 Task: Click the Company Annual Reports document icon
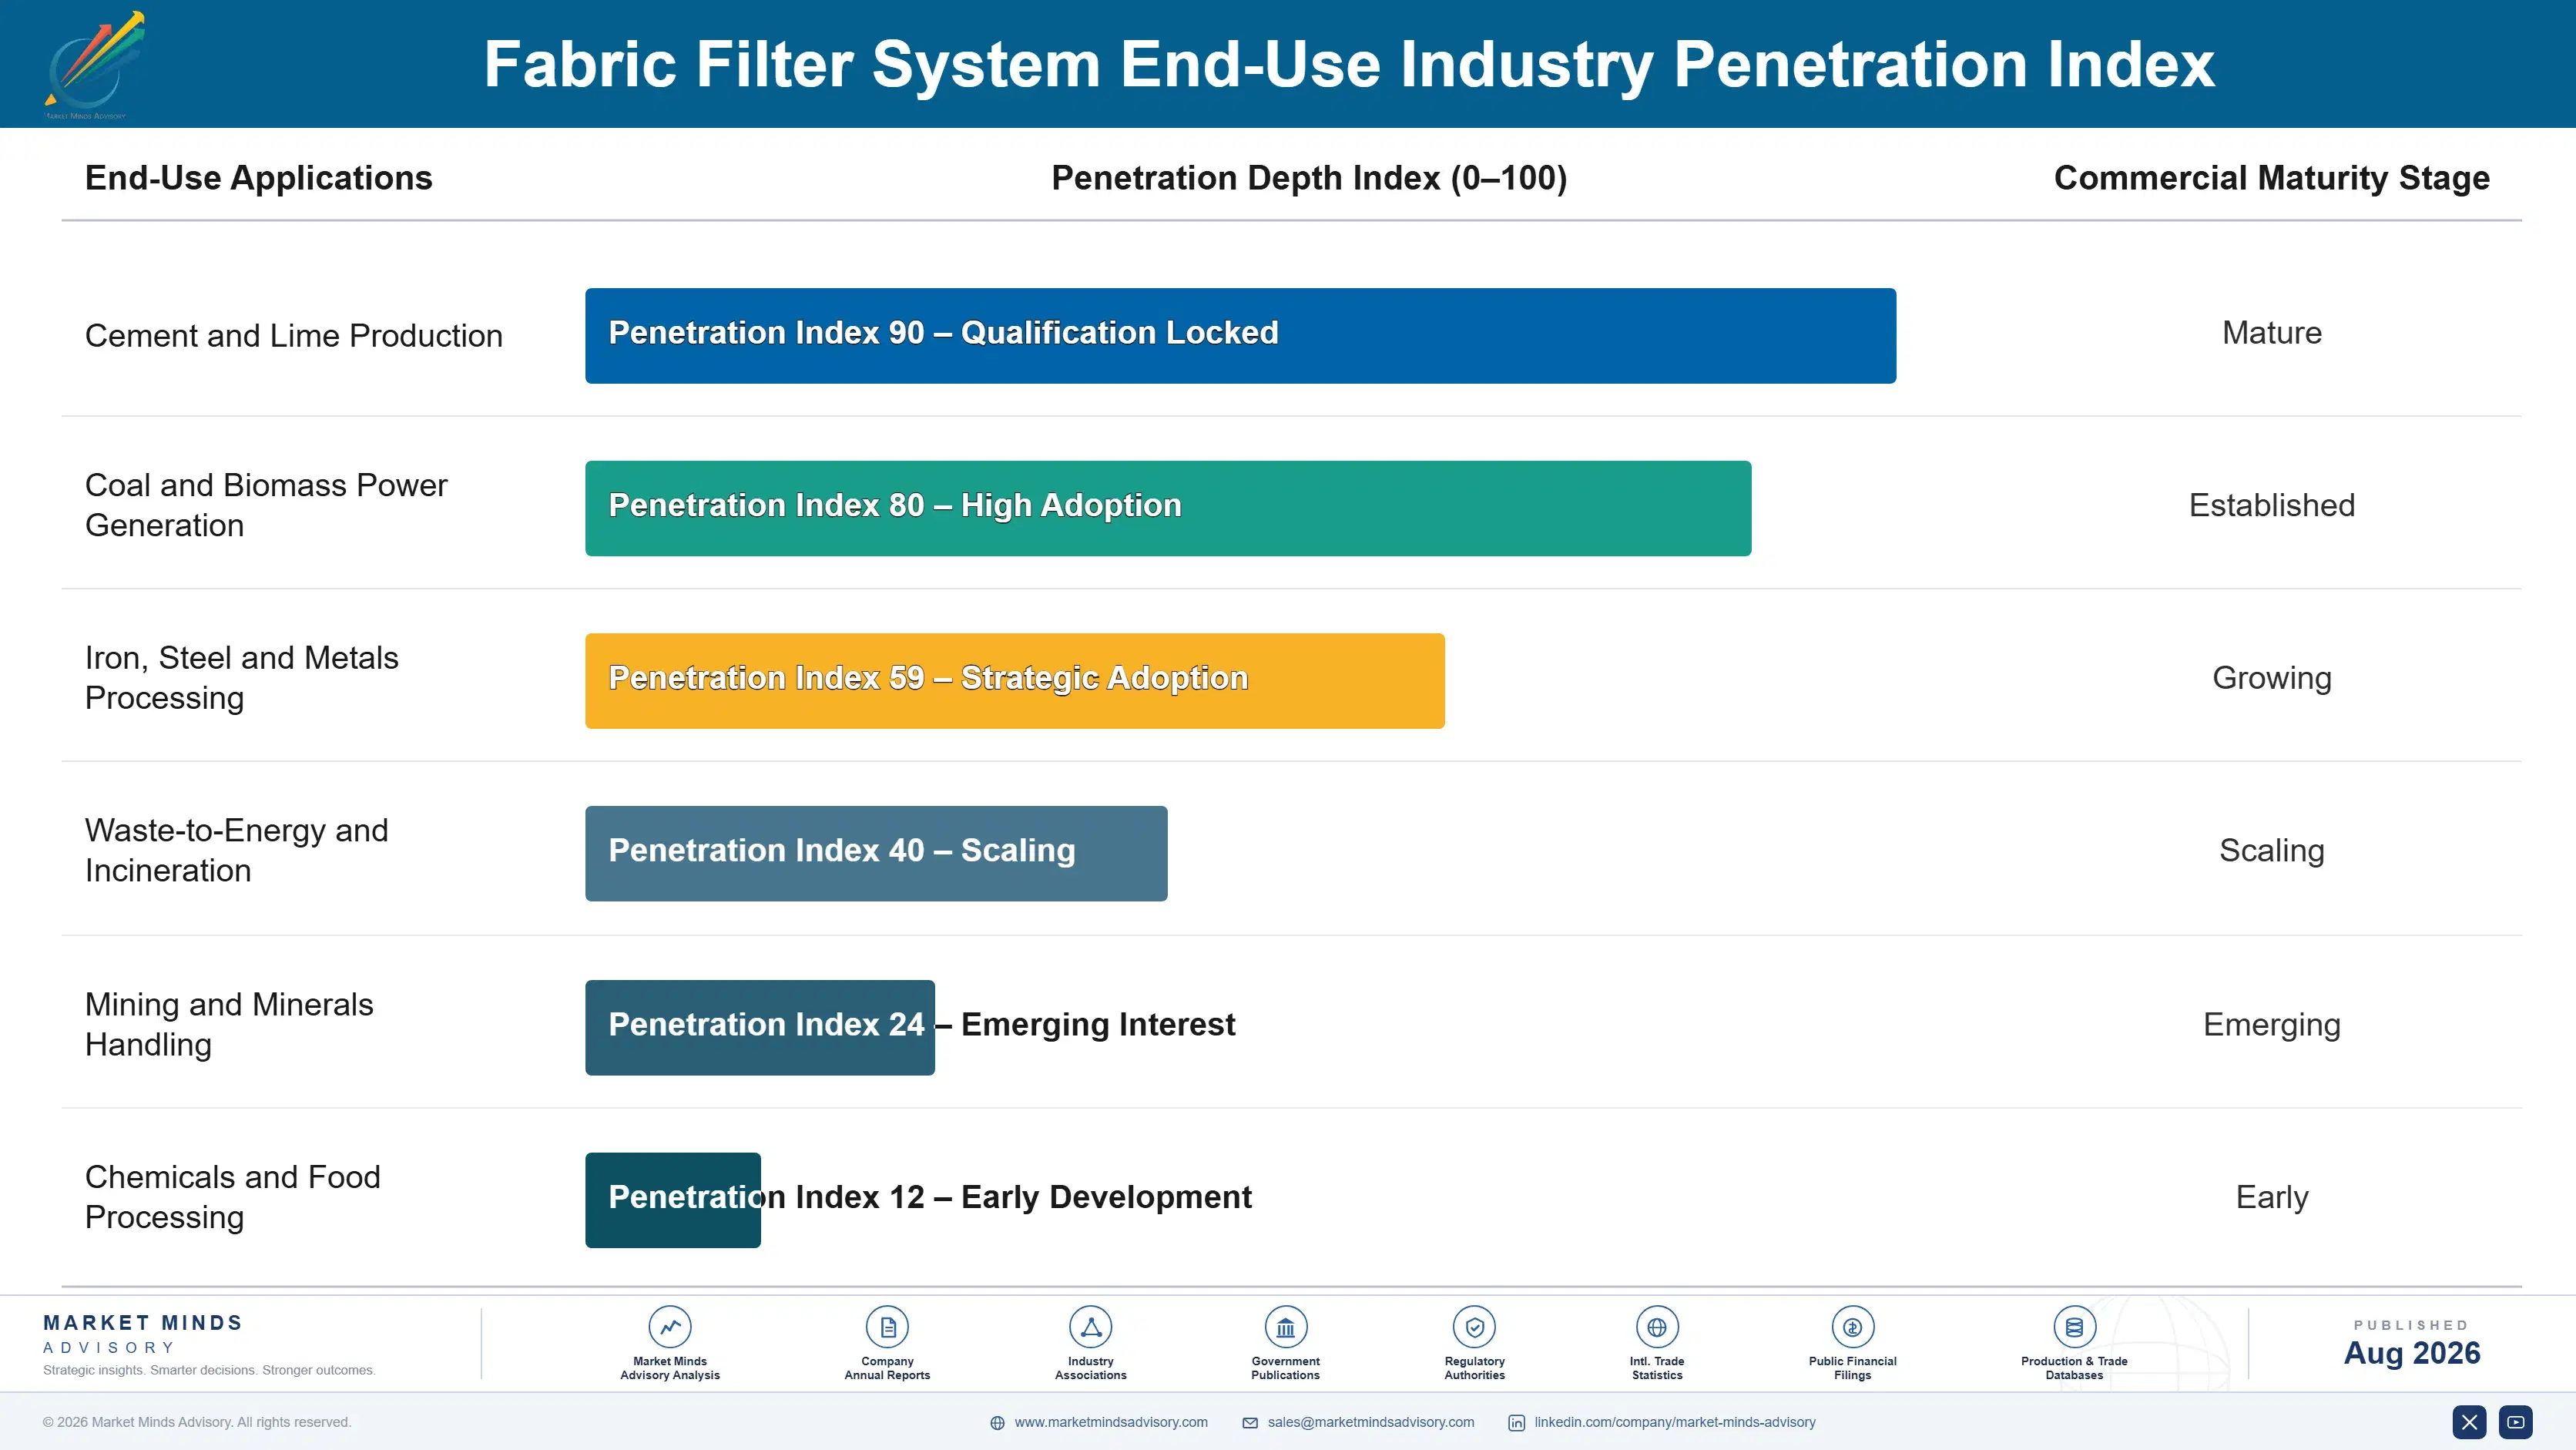click(x=887, y=1327)
